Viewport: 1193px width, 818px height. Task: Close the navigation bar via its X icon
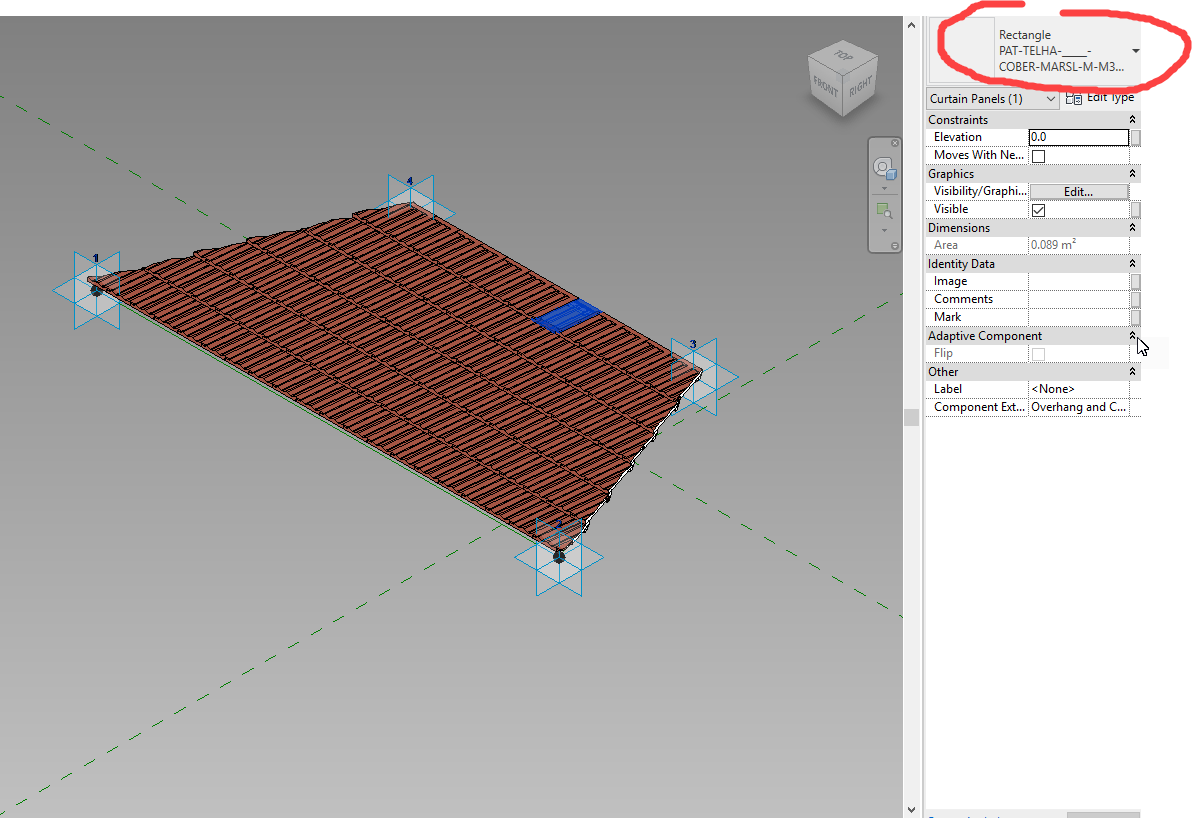[894, 143]
